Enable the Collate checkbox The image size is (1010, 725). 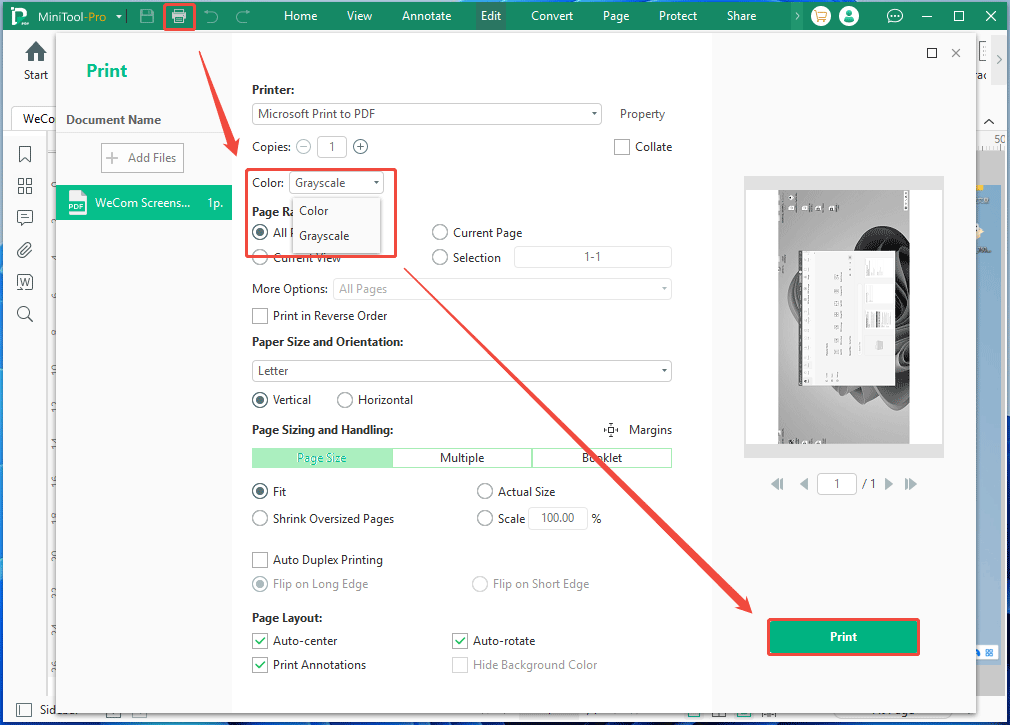[x=621, y=146]
